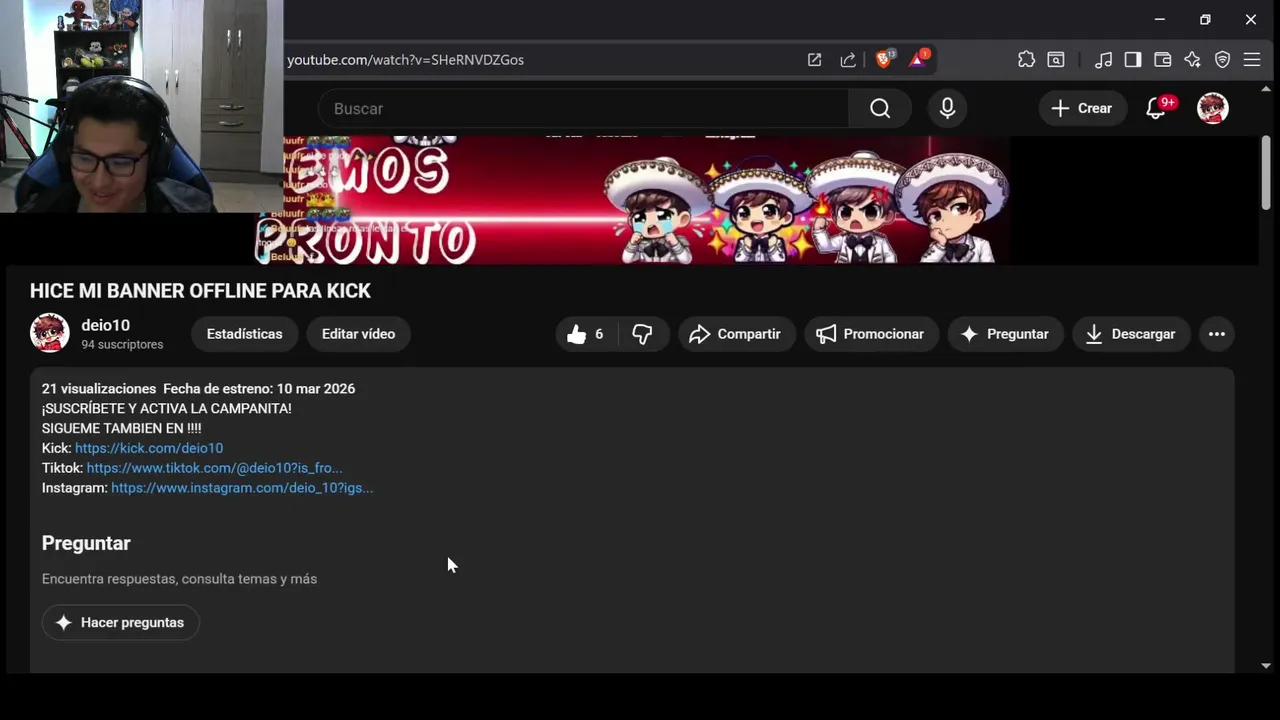
Task: Click the video player banner frame
Action: tap(632, 200)
